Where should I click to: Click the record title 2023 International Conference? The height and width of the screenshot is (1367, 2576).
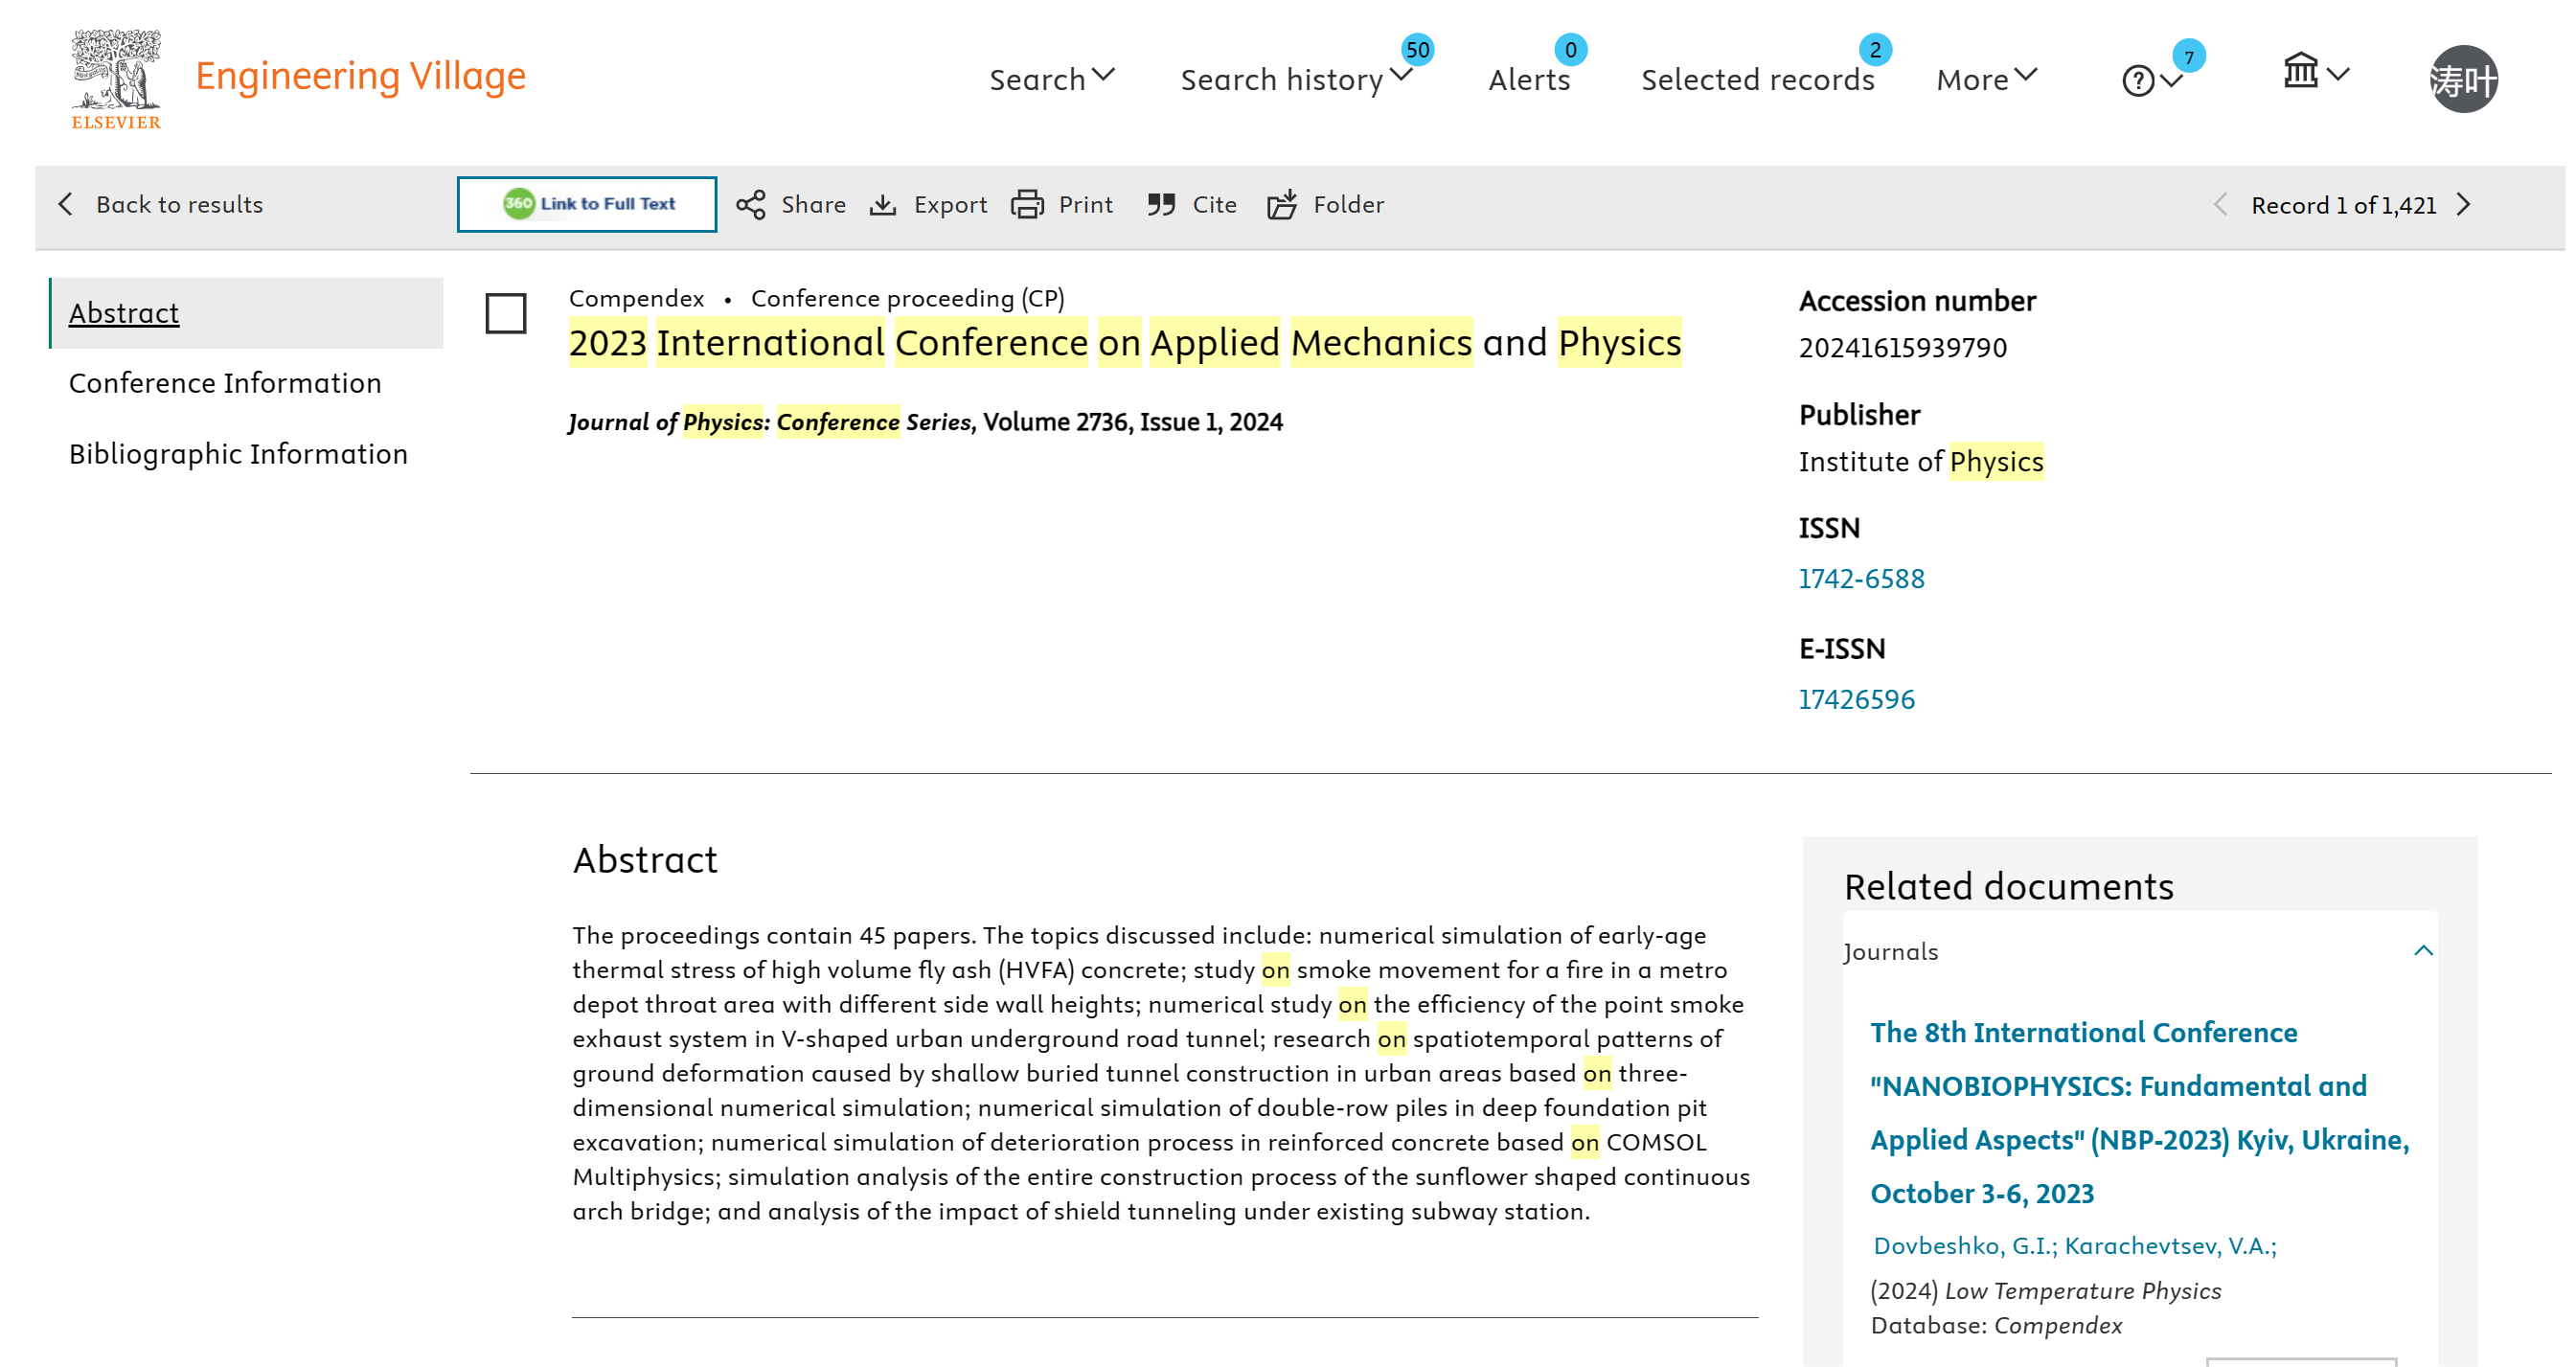pyautogui.click(x=1125, y=342)
